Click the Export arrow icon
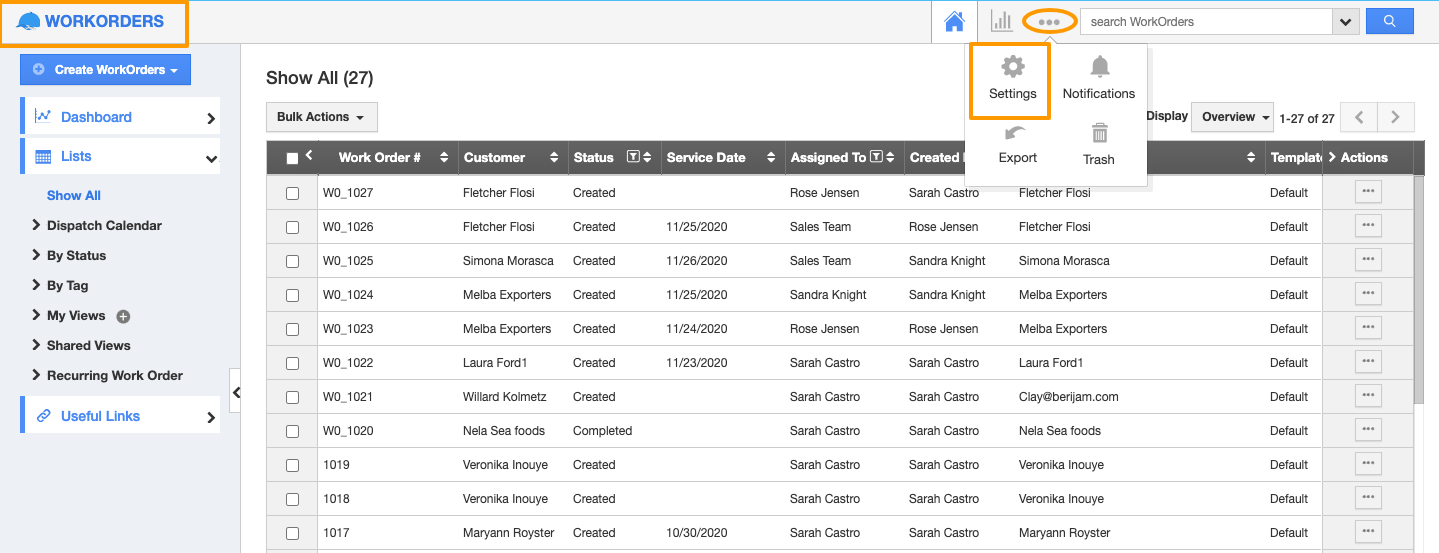Viewport: 1439px width, 553px height. 1017,133
